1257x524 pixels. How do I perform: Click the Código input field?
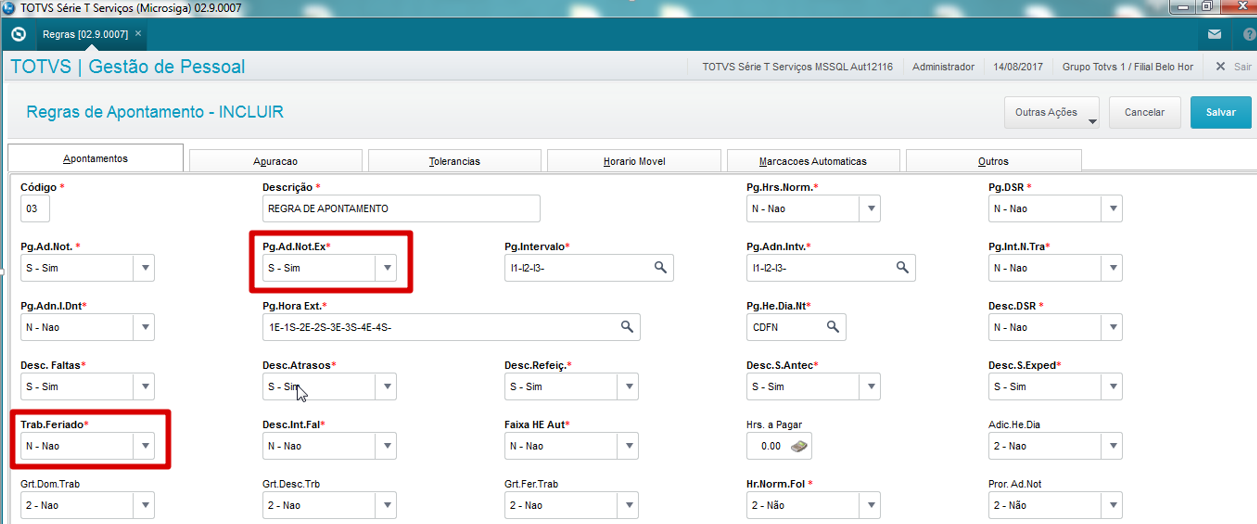[35, 208]
